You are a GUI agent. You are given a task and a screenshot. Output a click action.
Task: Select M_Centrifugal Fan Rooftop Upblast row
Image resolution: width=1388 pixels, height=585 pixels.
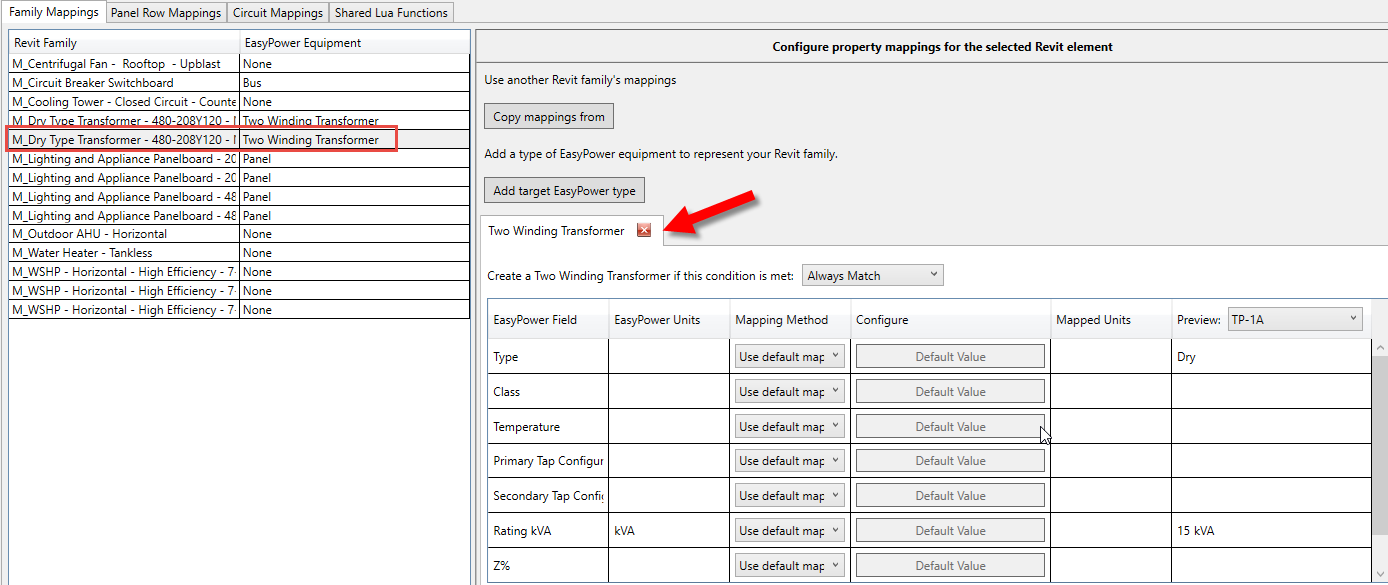tap(124, 64)
